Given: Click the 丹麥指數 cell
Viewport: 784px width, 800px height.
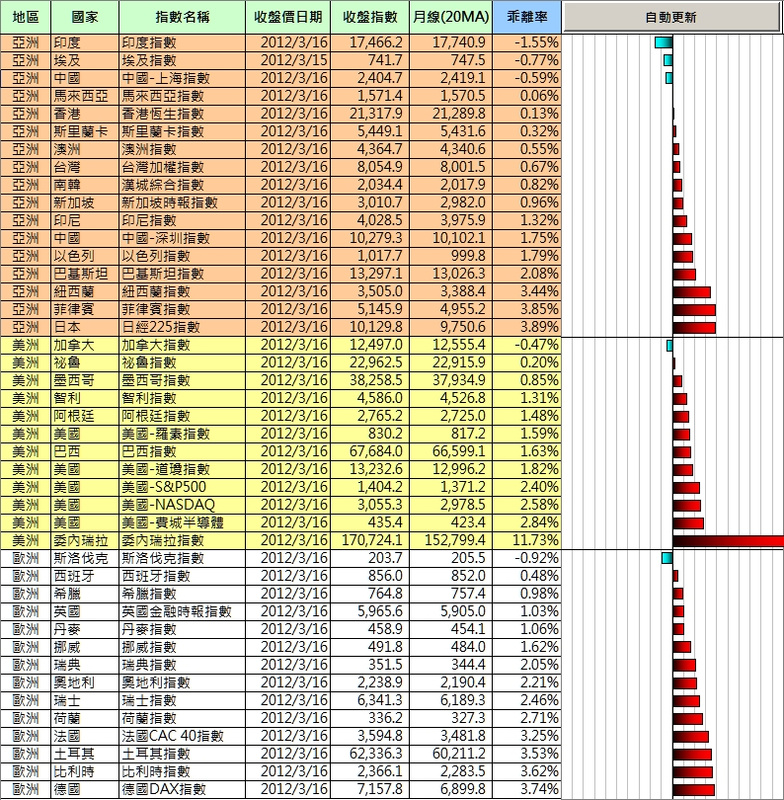Looking at the screenshot, I should 182,629.
